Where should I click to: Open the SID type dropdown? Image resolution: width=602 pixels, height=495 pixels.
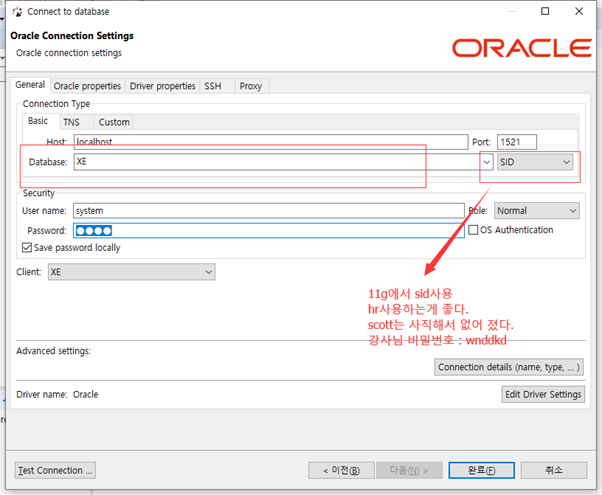click(x=535, y=162)
